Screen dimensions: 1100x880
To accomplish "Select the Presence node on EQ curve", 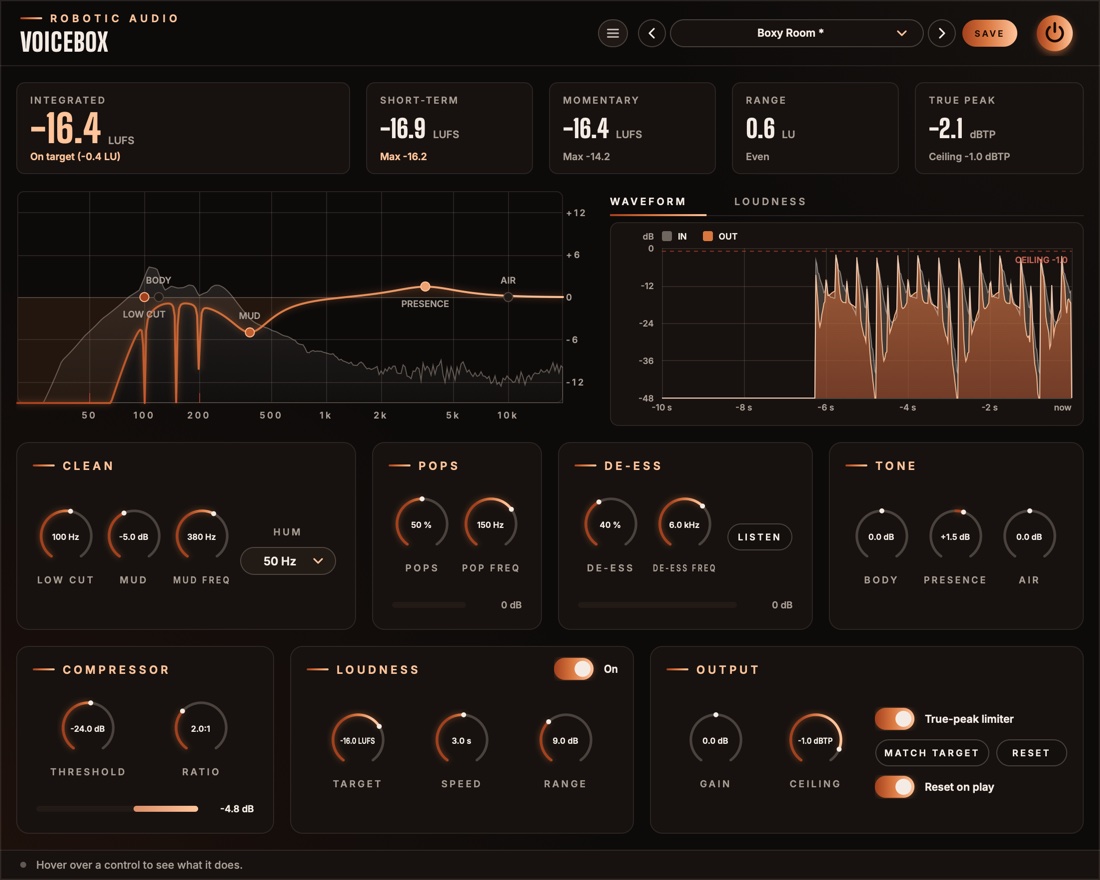I will (x=425, y=286).
